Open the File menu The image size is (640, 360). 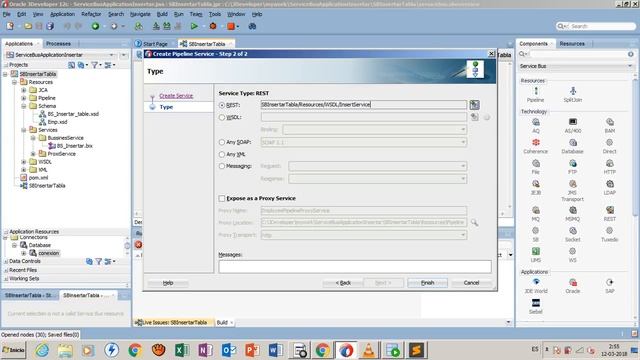point(7,14)
